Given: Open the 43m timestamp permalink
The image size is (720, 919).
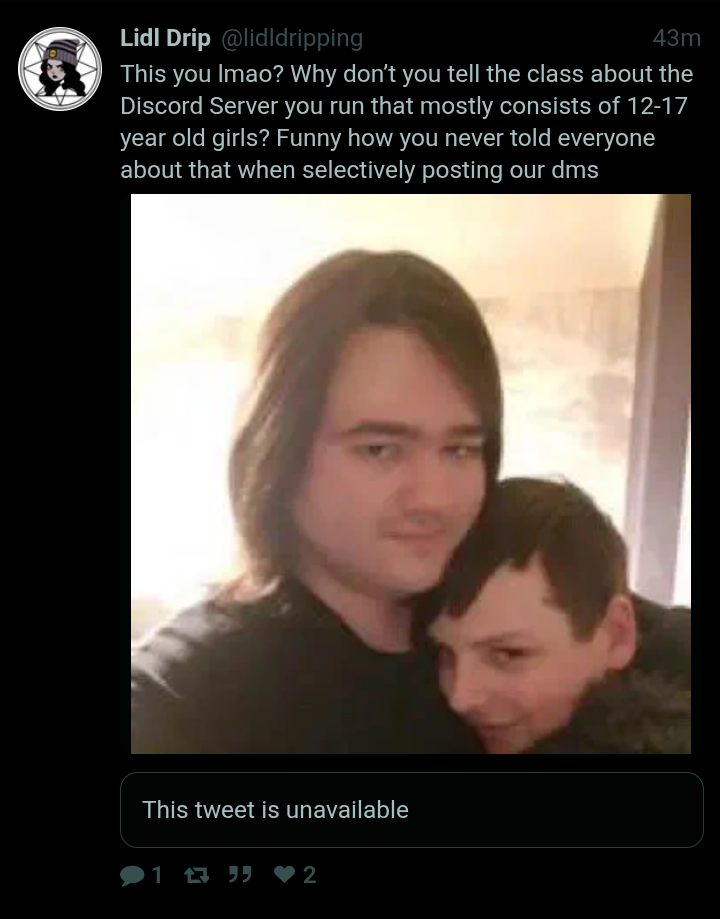Looking at the screenshot, I should click(677, 38).
